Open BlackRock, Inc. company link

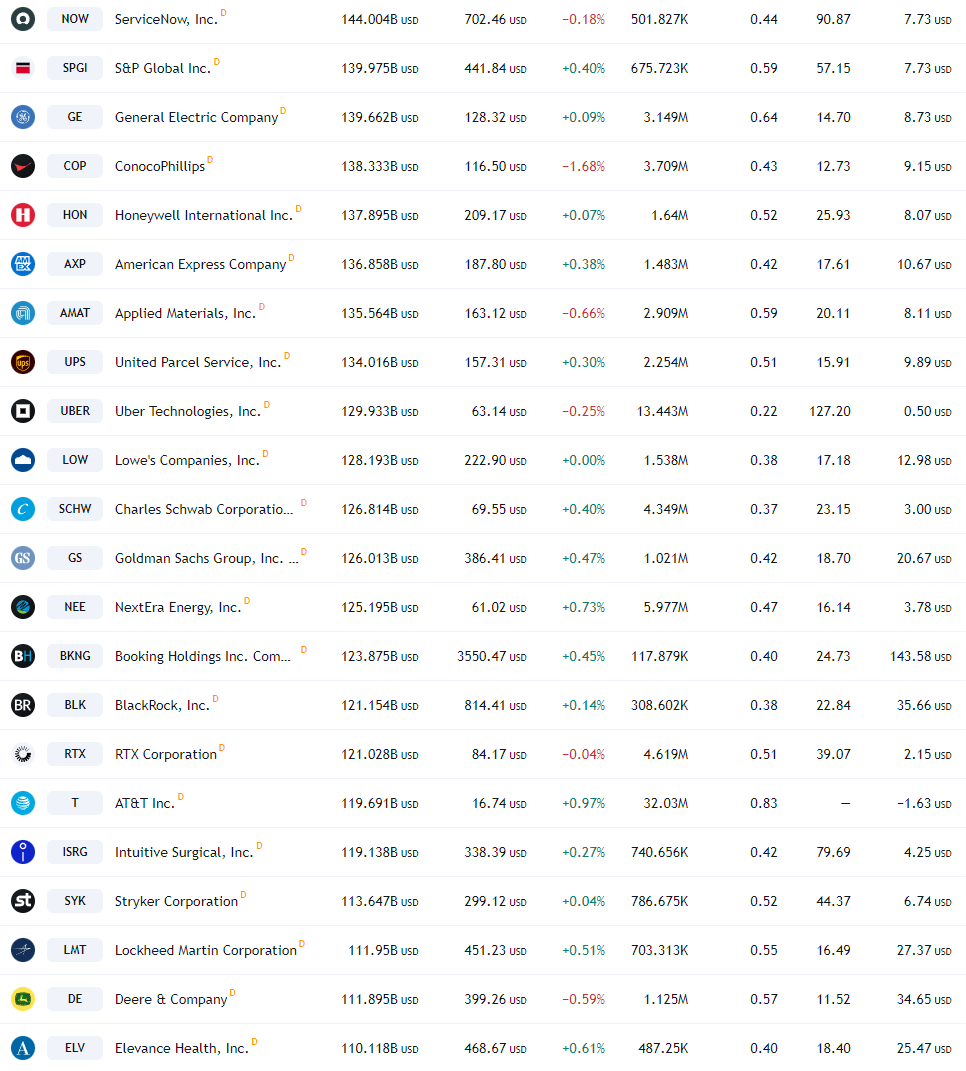click(x=162, y=705)
